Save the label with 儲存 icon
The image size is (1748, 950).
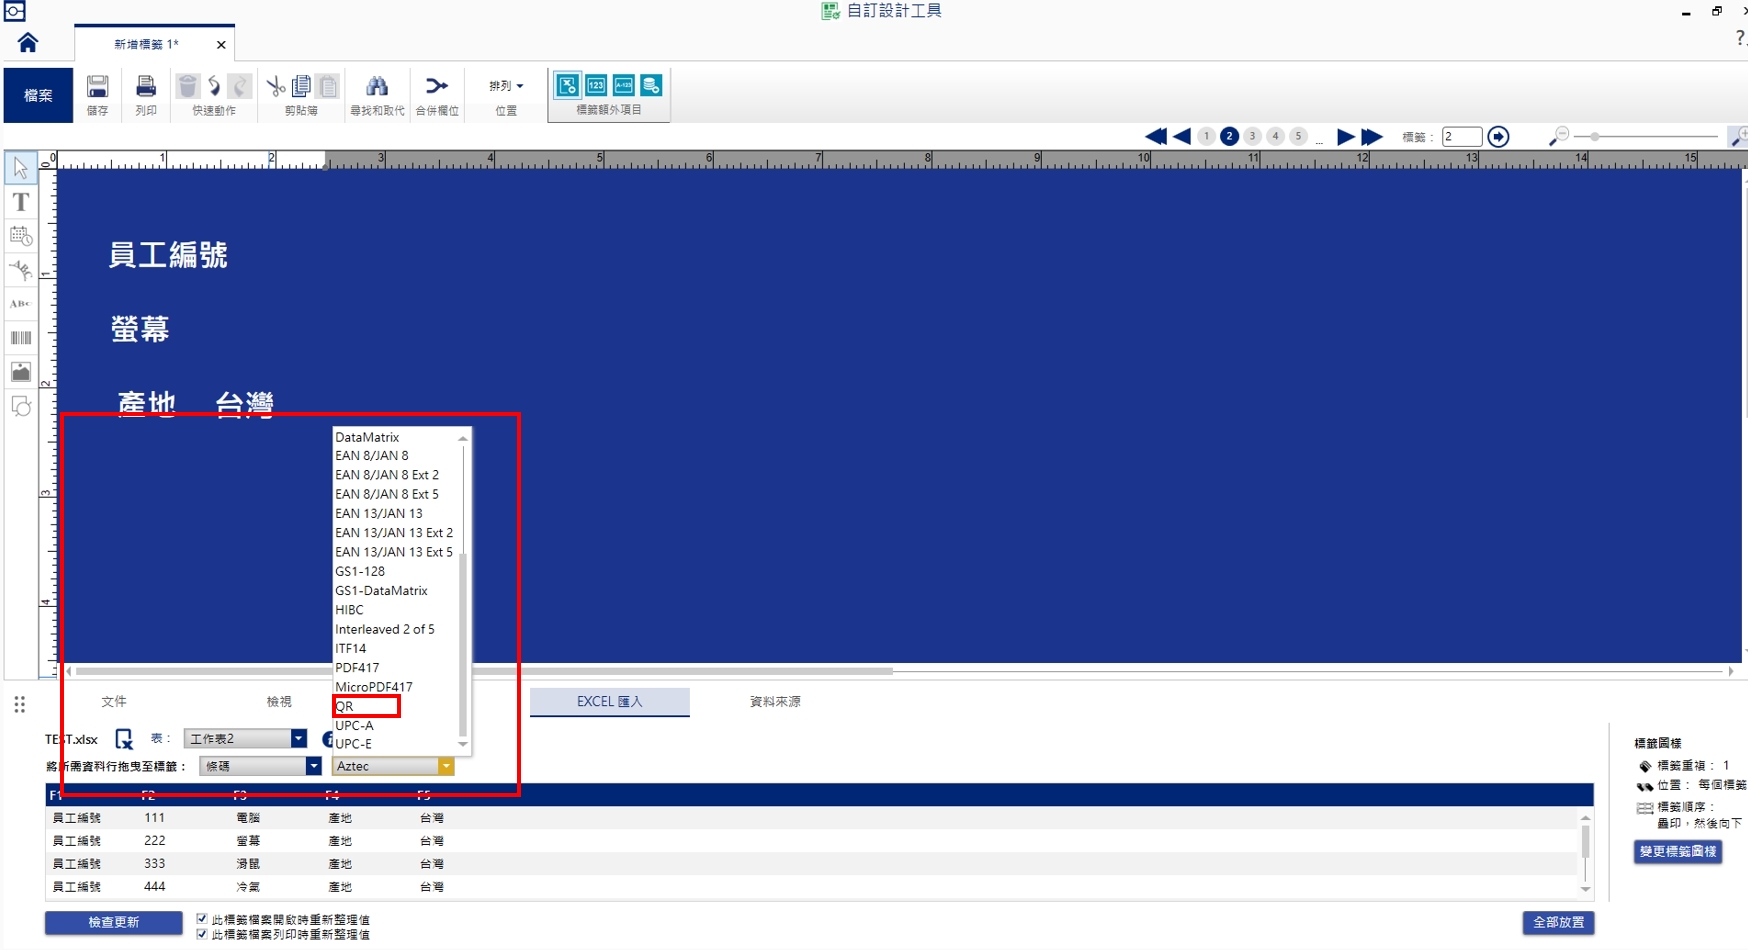(97, 86)
